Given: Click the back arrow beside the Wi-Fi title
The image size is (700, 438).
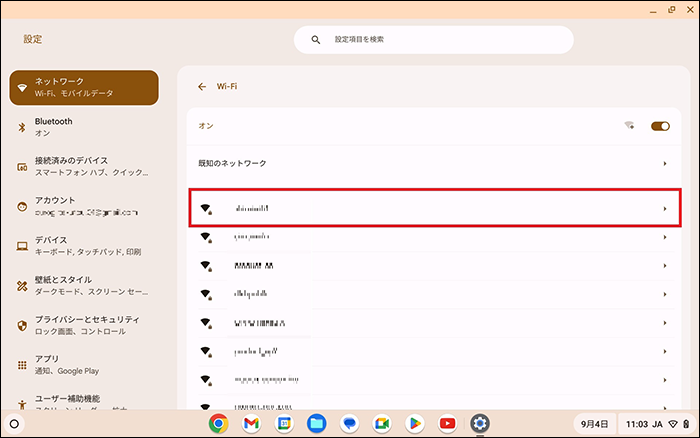Looking at the screenshot, I should tap(202, 87).
